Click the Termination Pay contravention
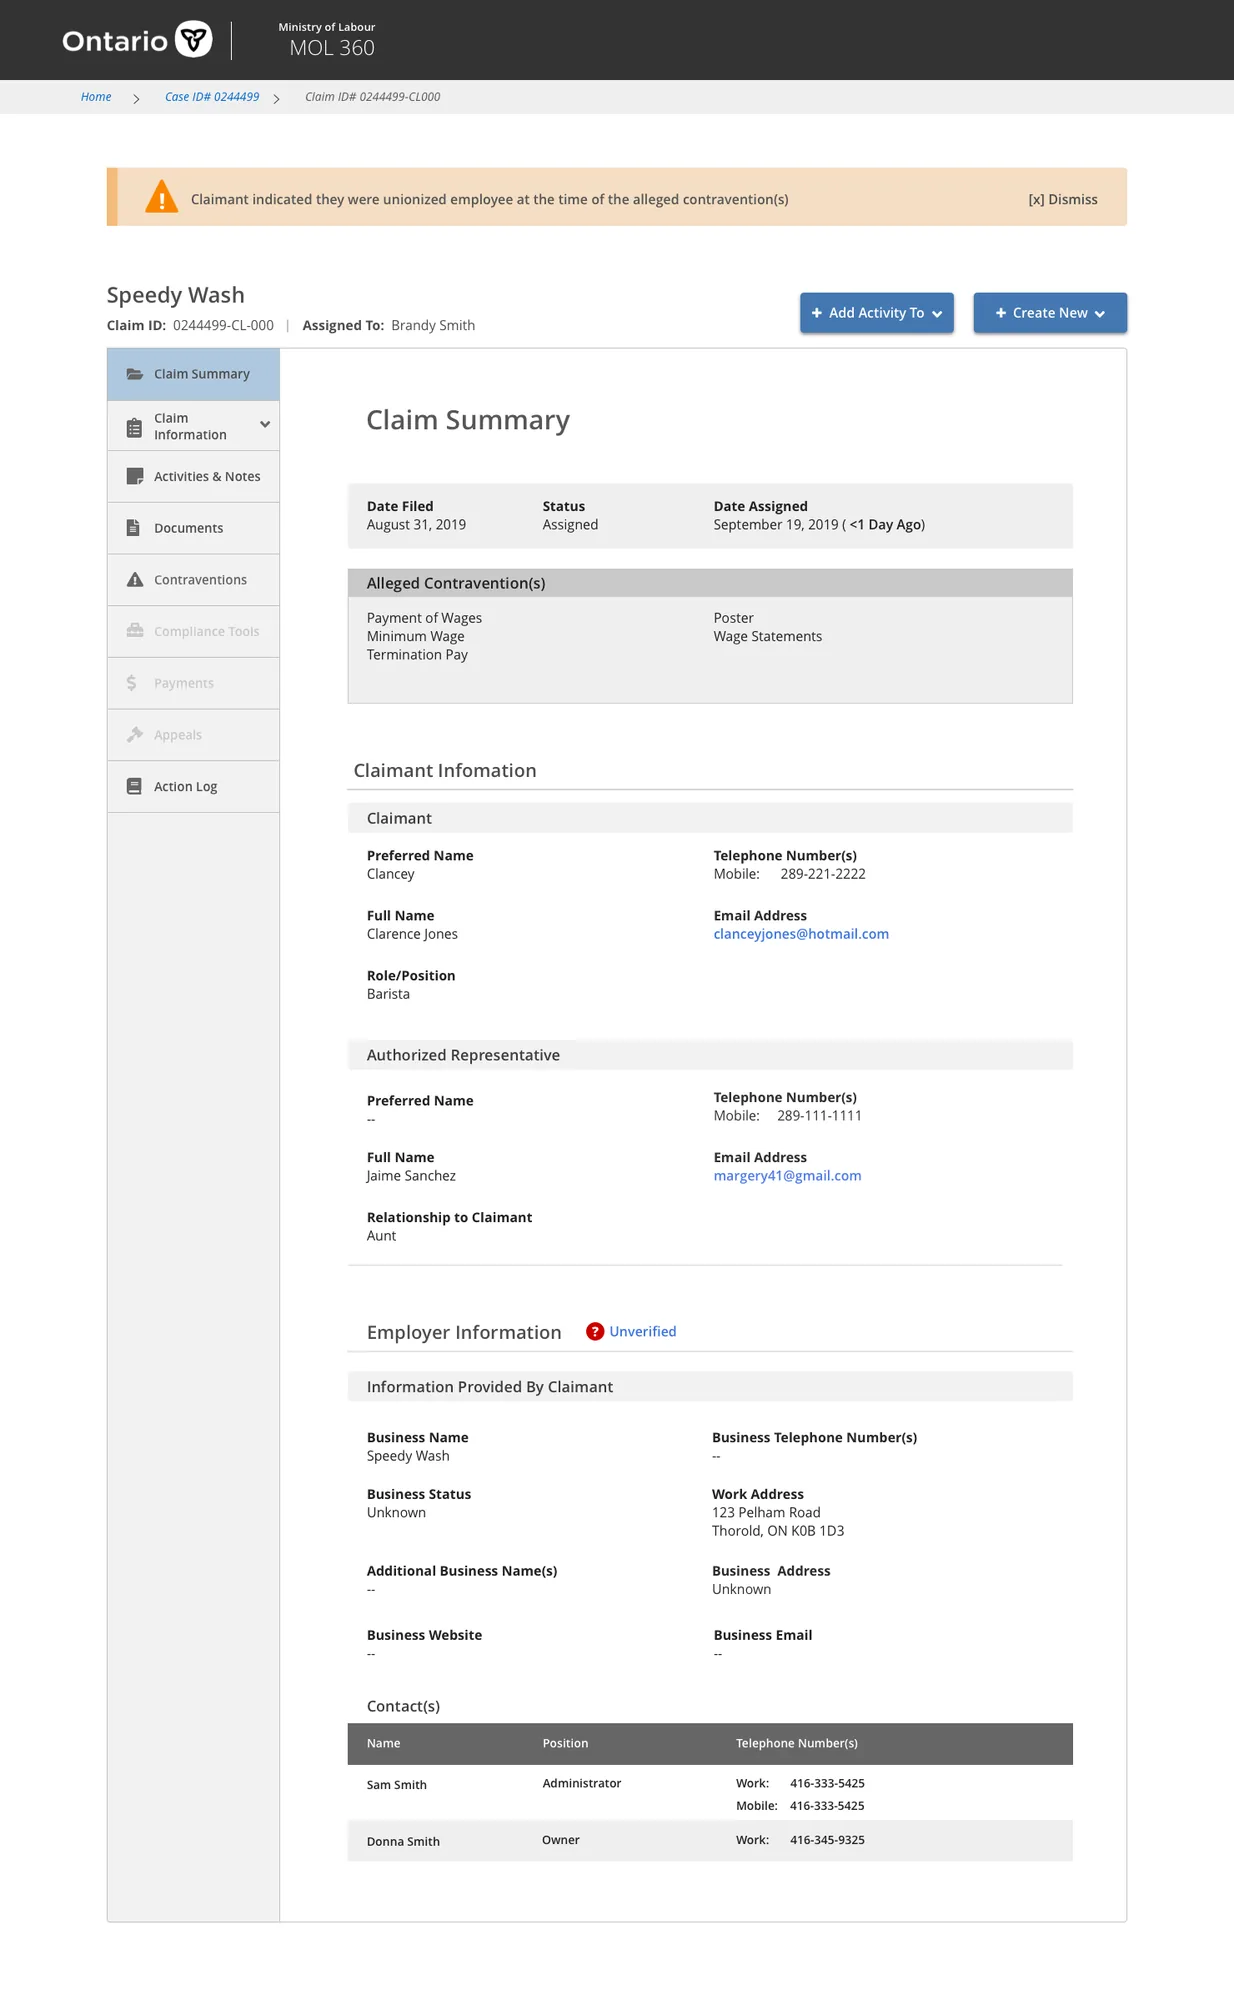1234x2000 pixels. click(417, 655)
